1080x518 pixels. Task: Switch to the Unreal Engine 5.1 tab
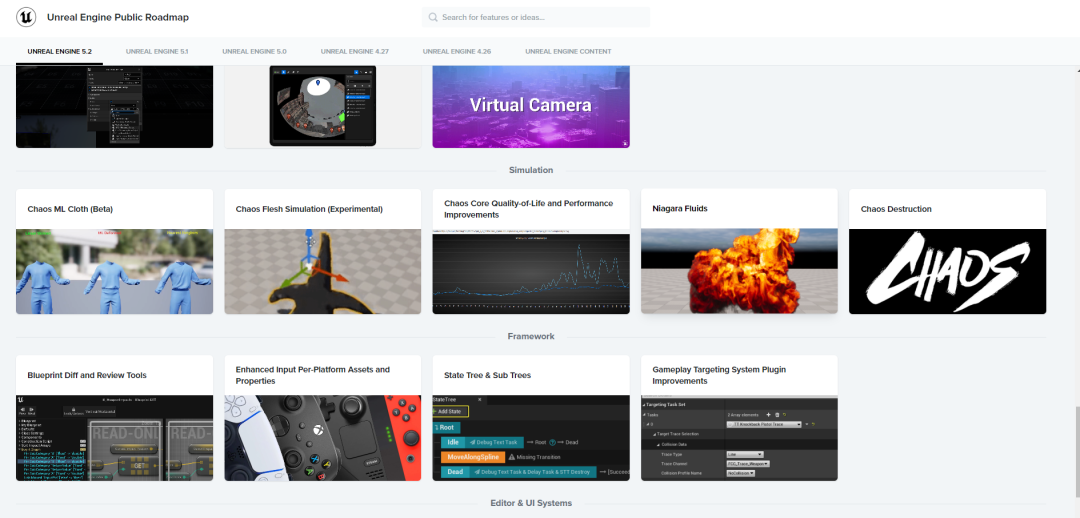click(157, 52)
